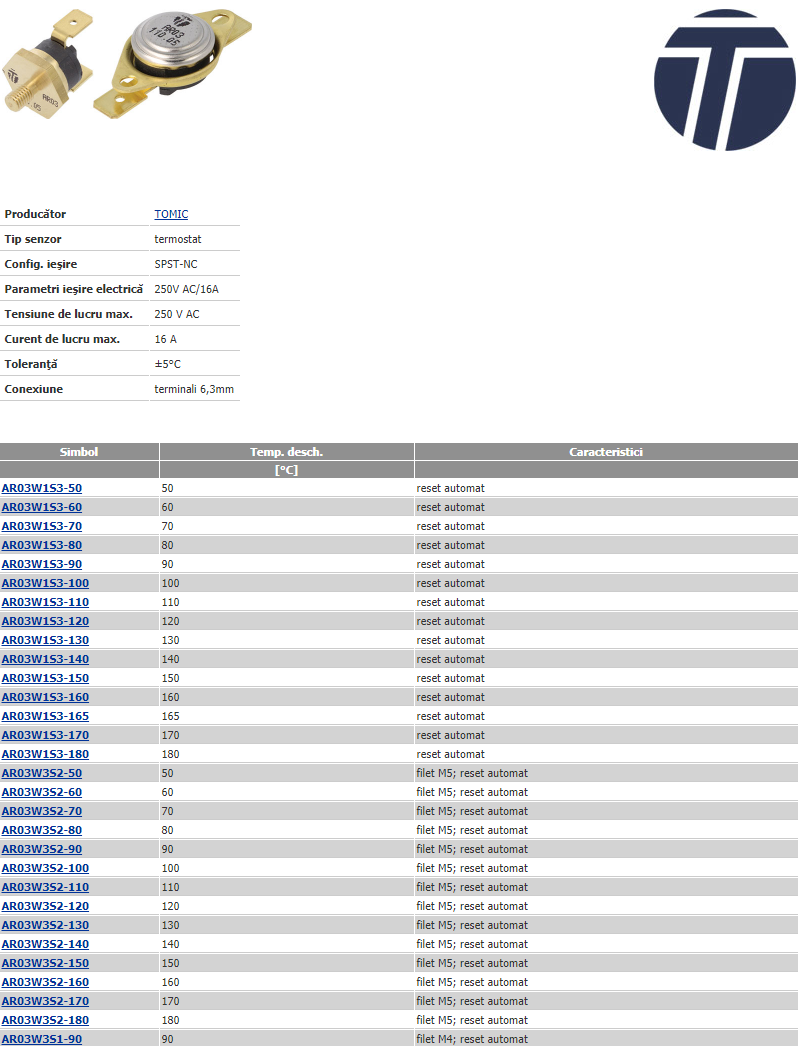Open product link AR03W3S2-50
Viewport: 798px width, 1046px height.
(42, 773)
